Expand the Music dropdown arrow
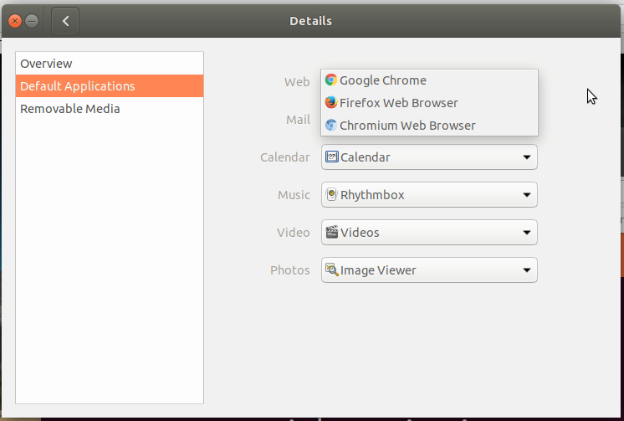This screenshot has width=624, height=421. point(526,195)
